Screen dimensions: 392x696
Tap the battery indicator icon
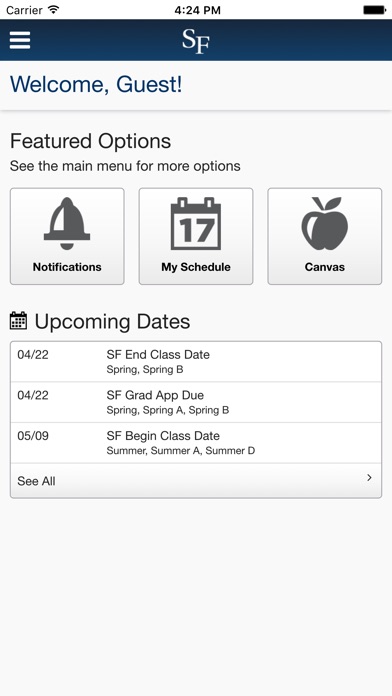(374, 9)
